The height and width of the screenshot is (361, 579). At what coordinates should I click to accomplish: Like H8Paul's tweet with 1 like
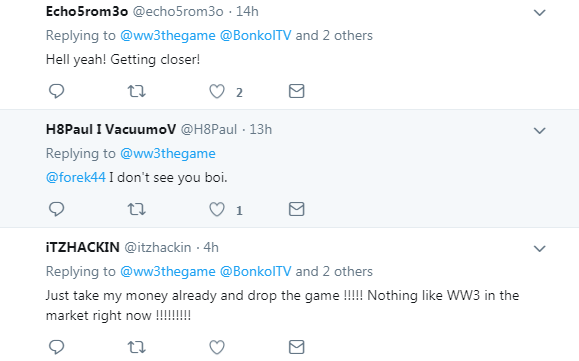click(x=217, y=210)
